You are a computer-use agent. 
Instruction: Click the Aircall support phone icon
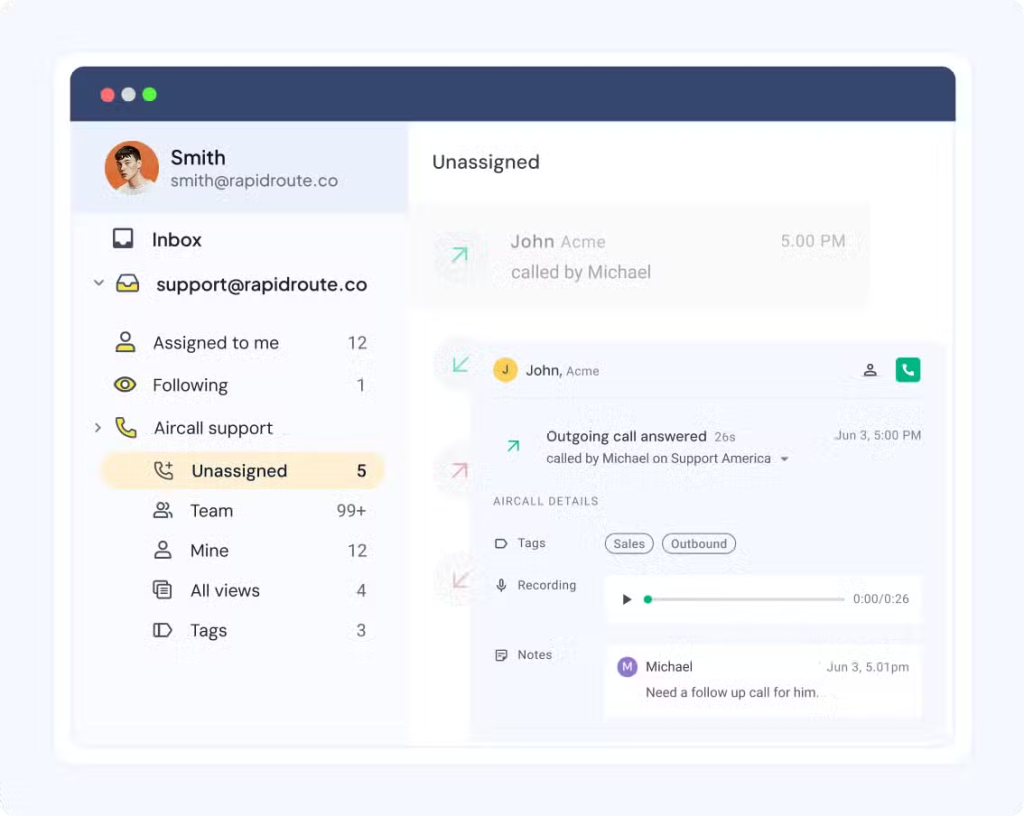(x=124, y=427)
